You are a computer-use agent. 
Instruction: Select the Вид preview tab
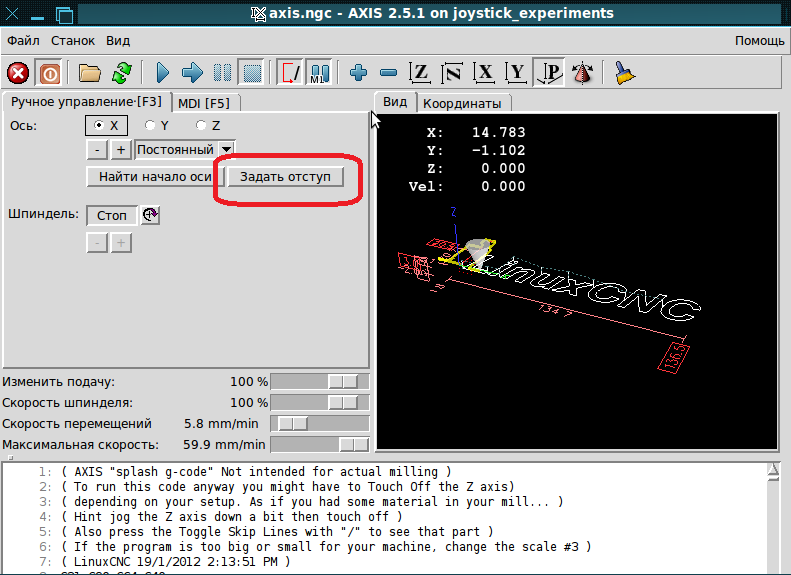click(395, 102)
